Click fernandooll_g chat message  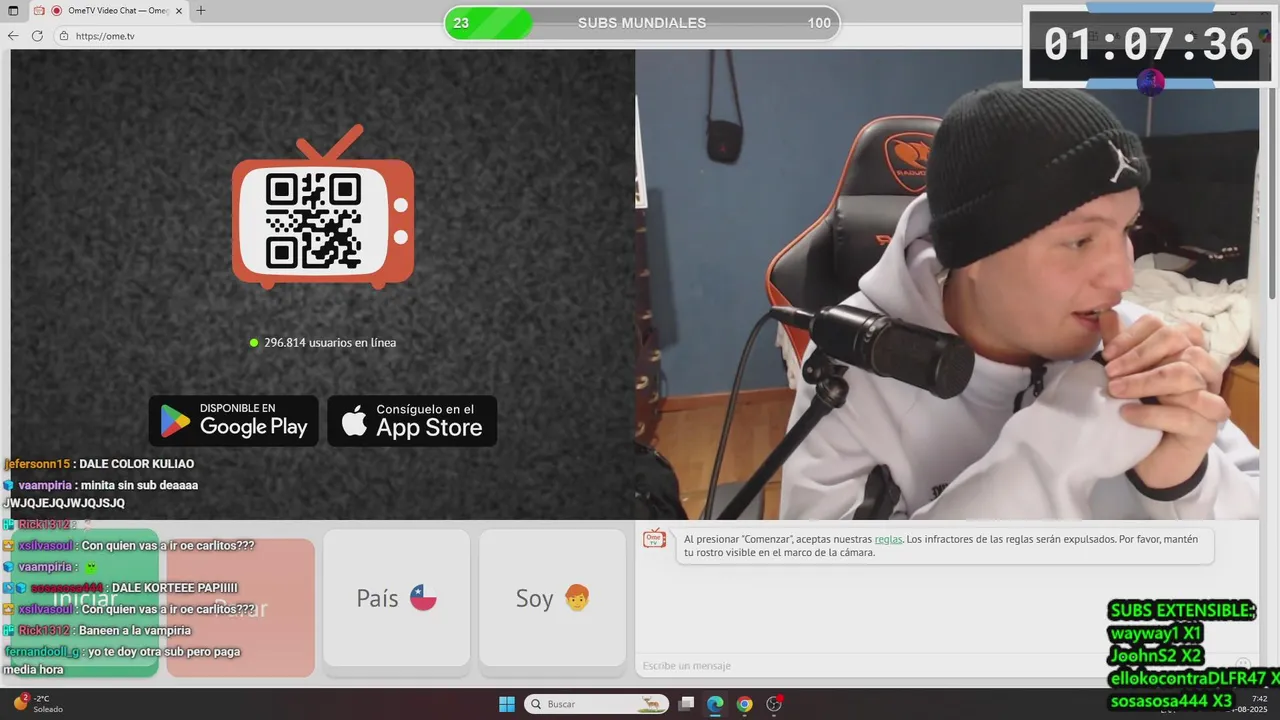(122, 660)
